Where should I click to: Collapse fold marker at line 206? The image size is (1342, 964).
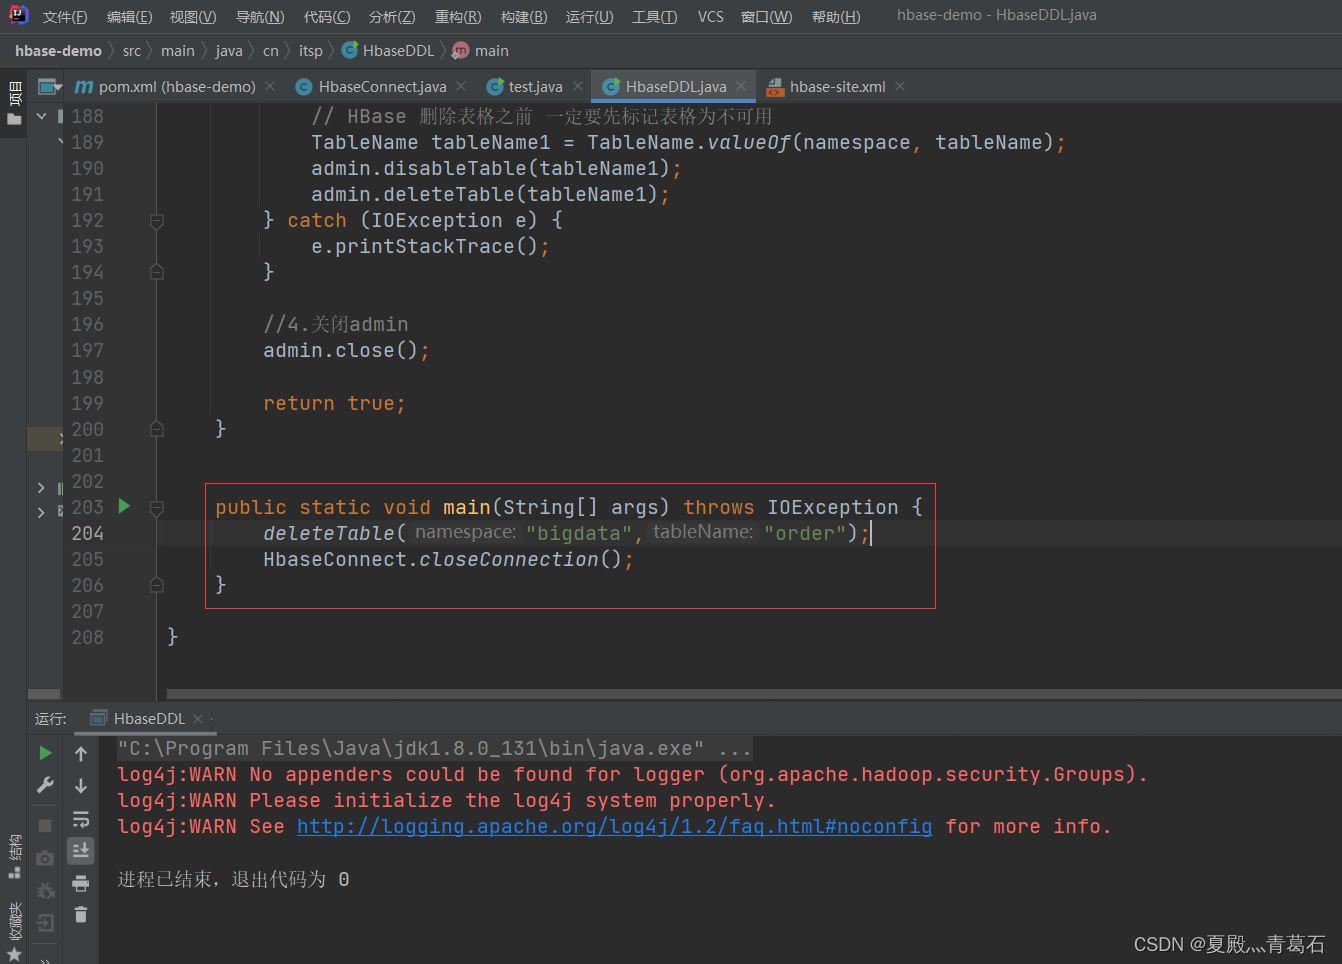157,585
